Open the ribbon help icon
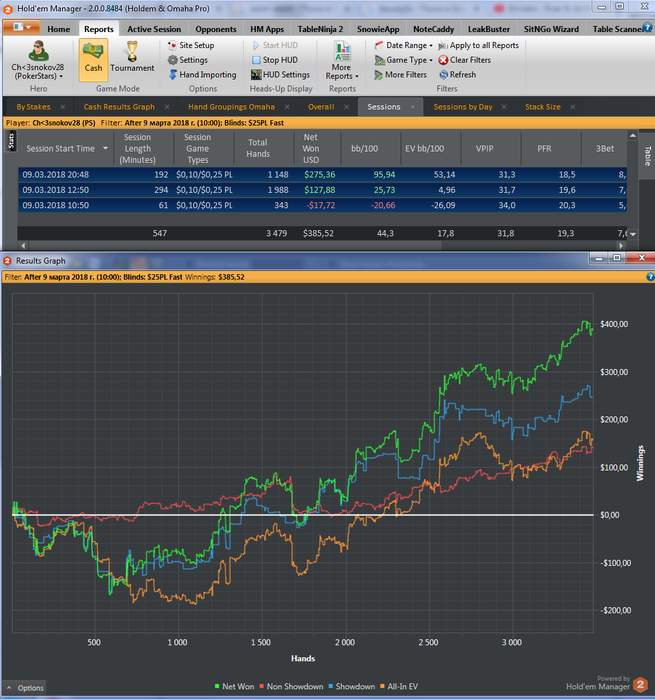The image size is (655, 700). (647, 28)
